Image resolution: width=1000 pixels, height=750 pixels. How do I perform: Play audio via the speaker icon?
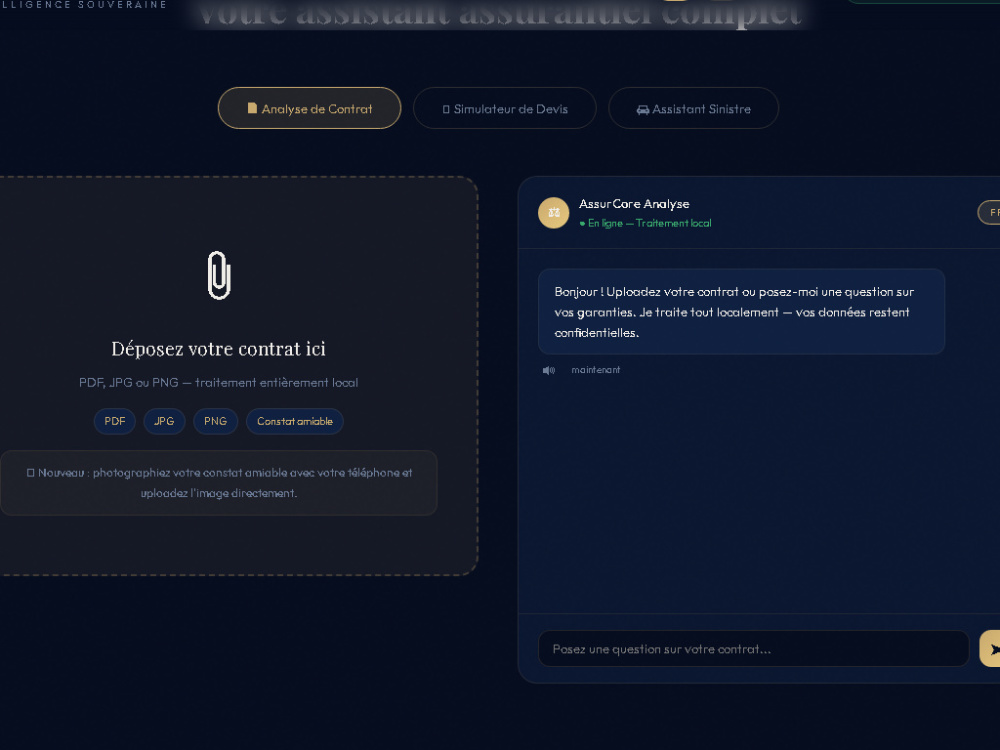548,371
